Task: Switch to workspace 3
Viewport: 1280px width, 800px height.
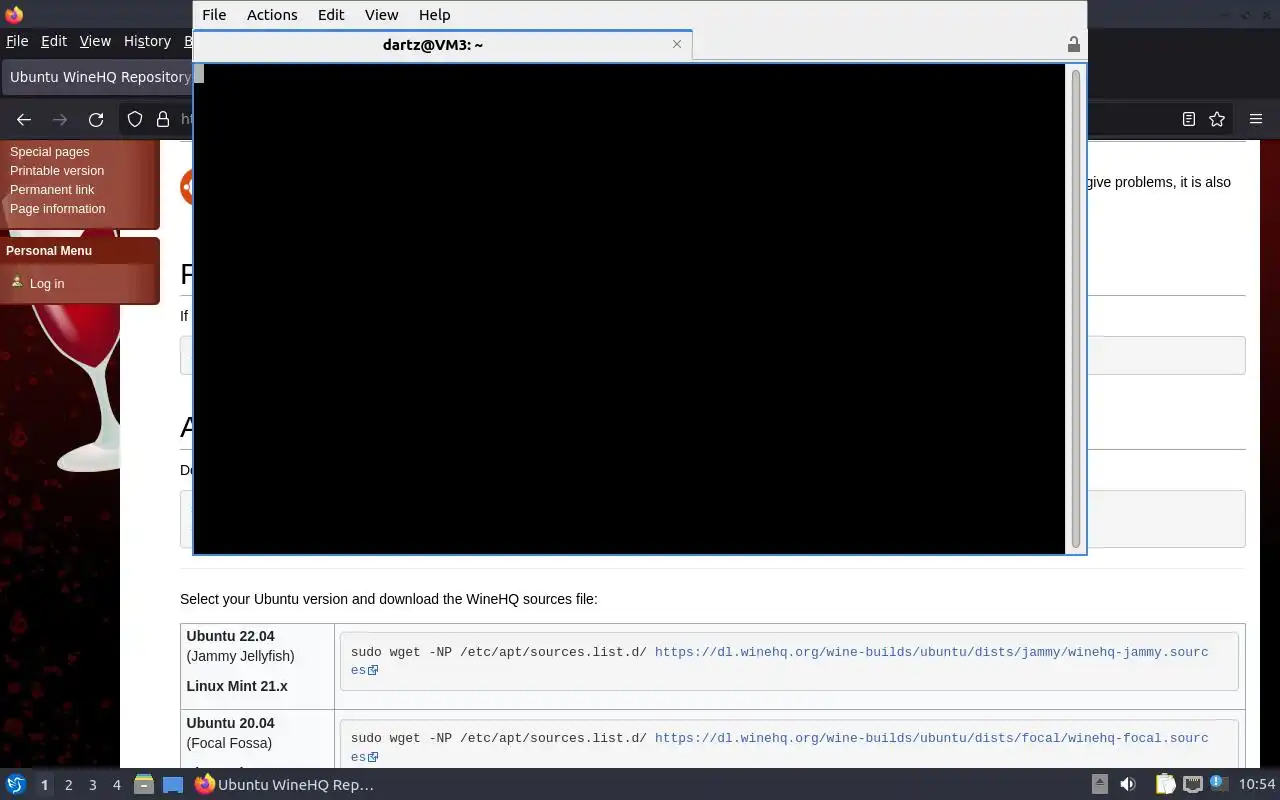Action: 92,785
